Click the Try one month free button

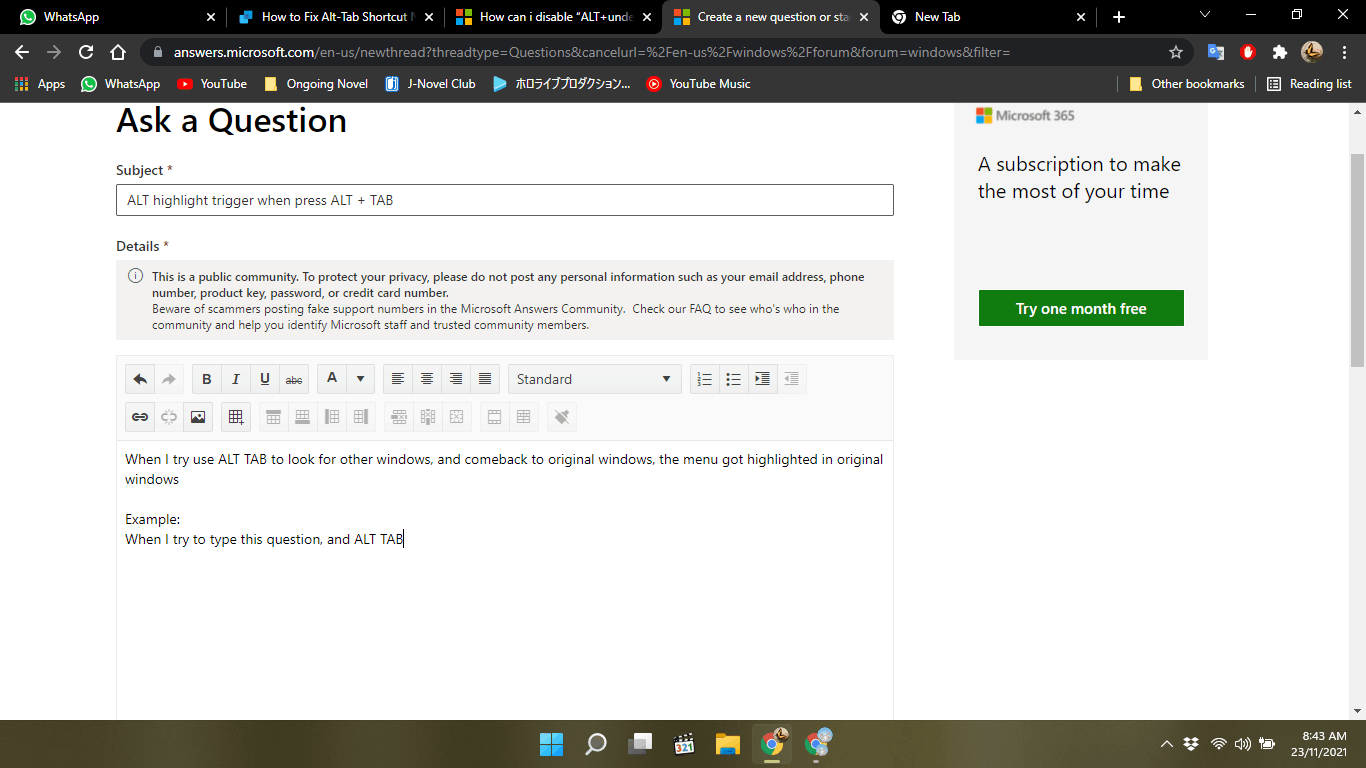coord(1081,308)
